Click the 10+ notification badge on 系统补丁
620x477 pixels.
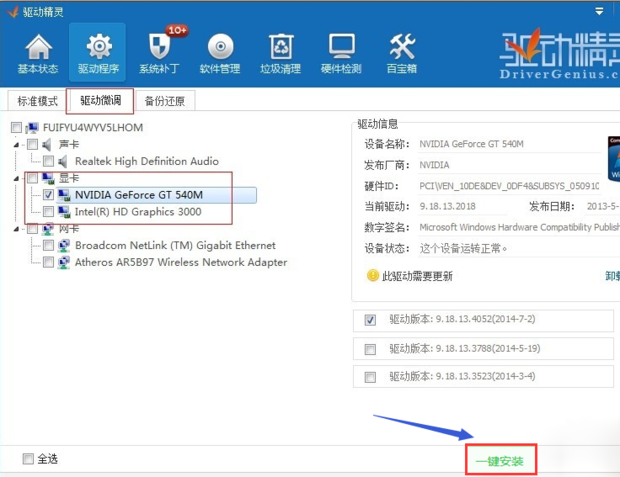(x=177, y=30)
